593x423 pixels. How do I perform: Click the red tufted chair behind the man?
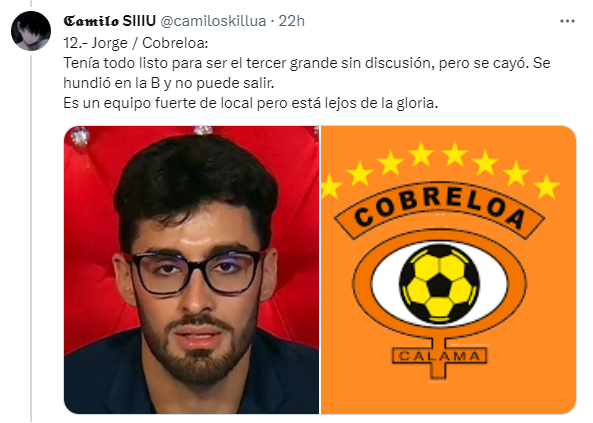coord(93,227)
